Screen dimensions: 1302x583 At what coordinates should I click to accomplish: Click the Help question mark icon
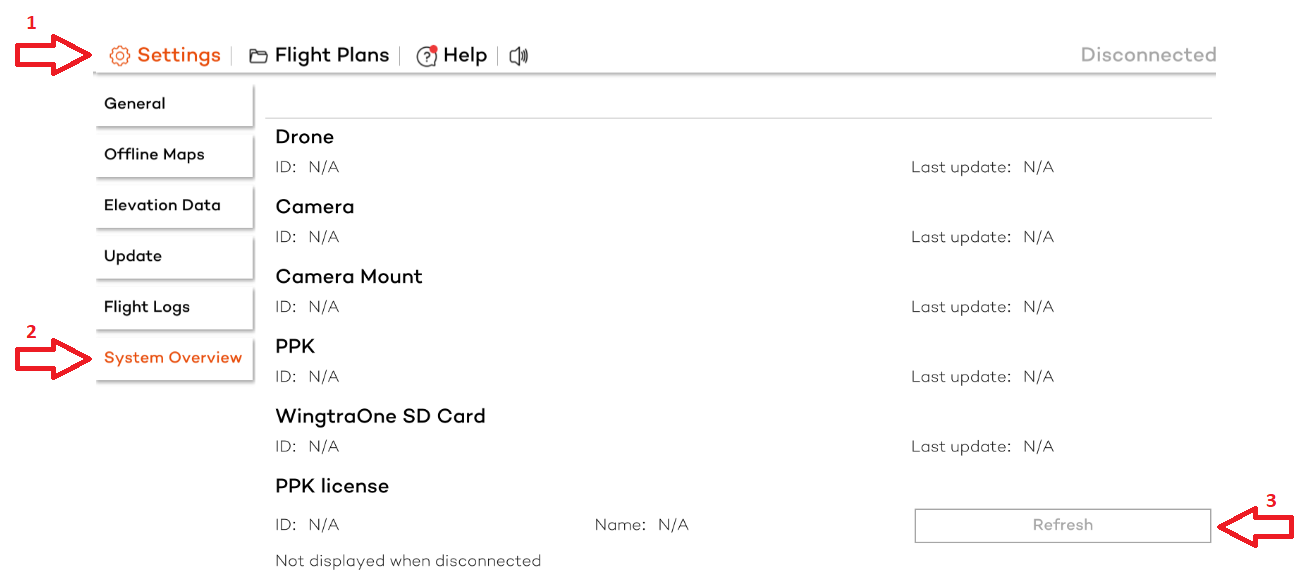coord(427,56)
